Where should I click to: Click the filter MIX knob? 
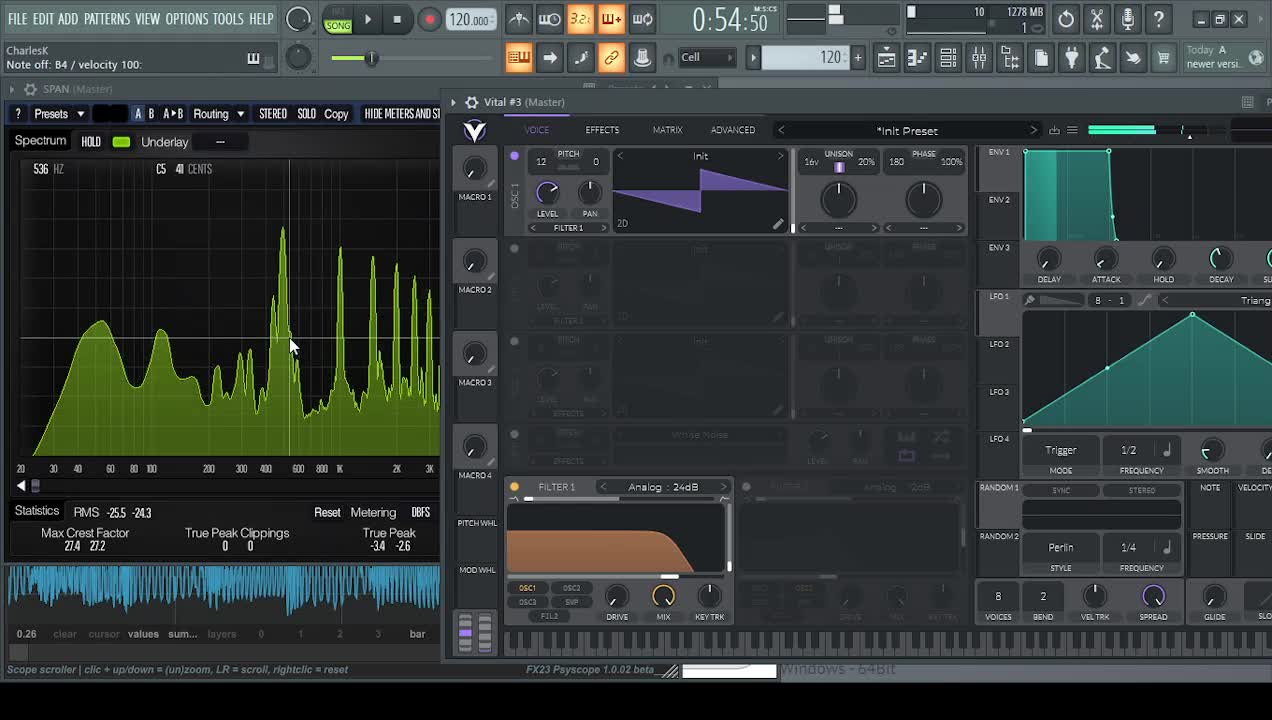coord(663,596)
